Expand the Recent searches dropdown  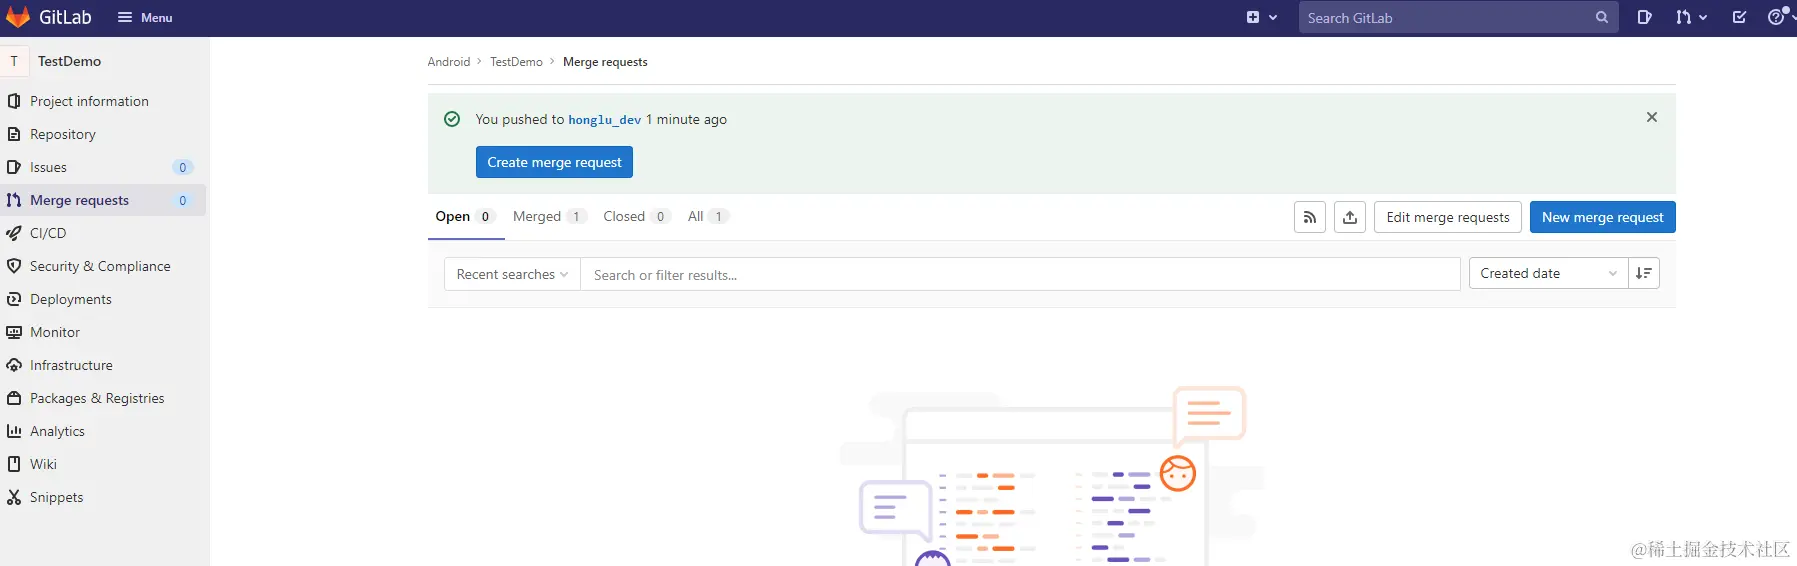click(512, 274)
